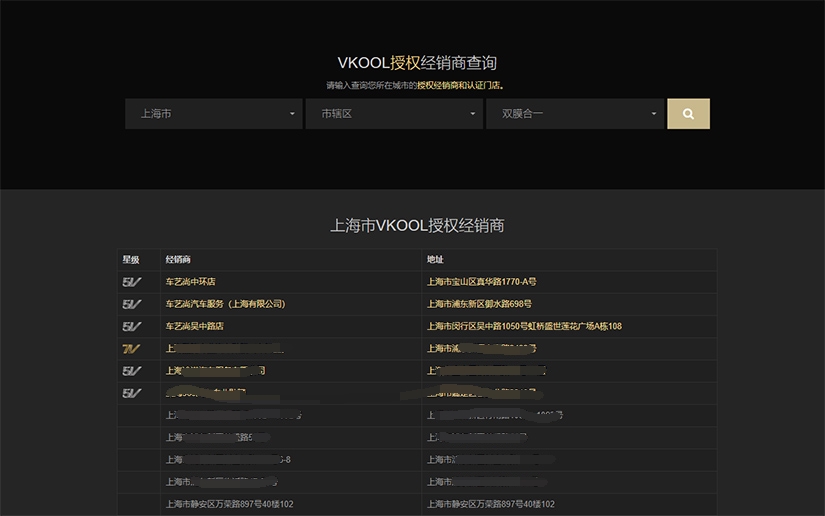
Task: Click the 5V badge beside 车艺尚汽车服务
Action: (131, 304)
